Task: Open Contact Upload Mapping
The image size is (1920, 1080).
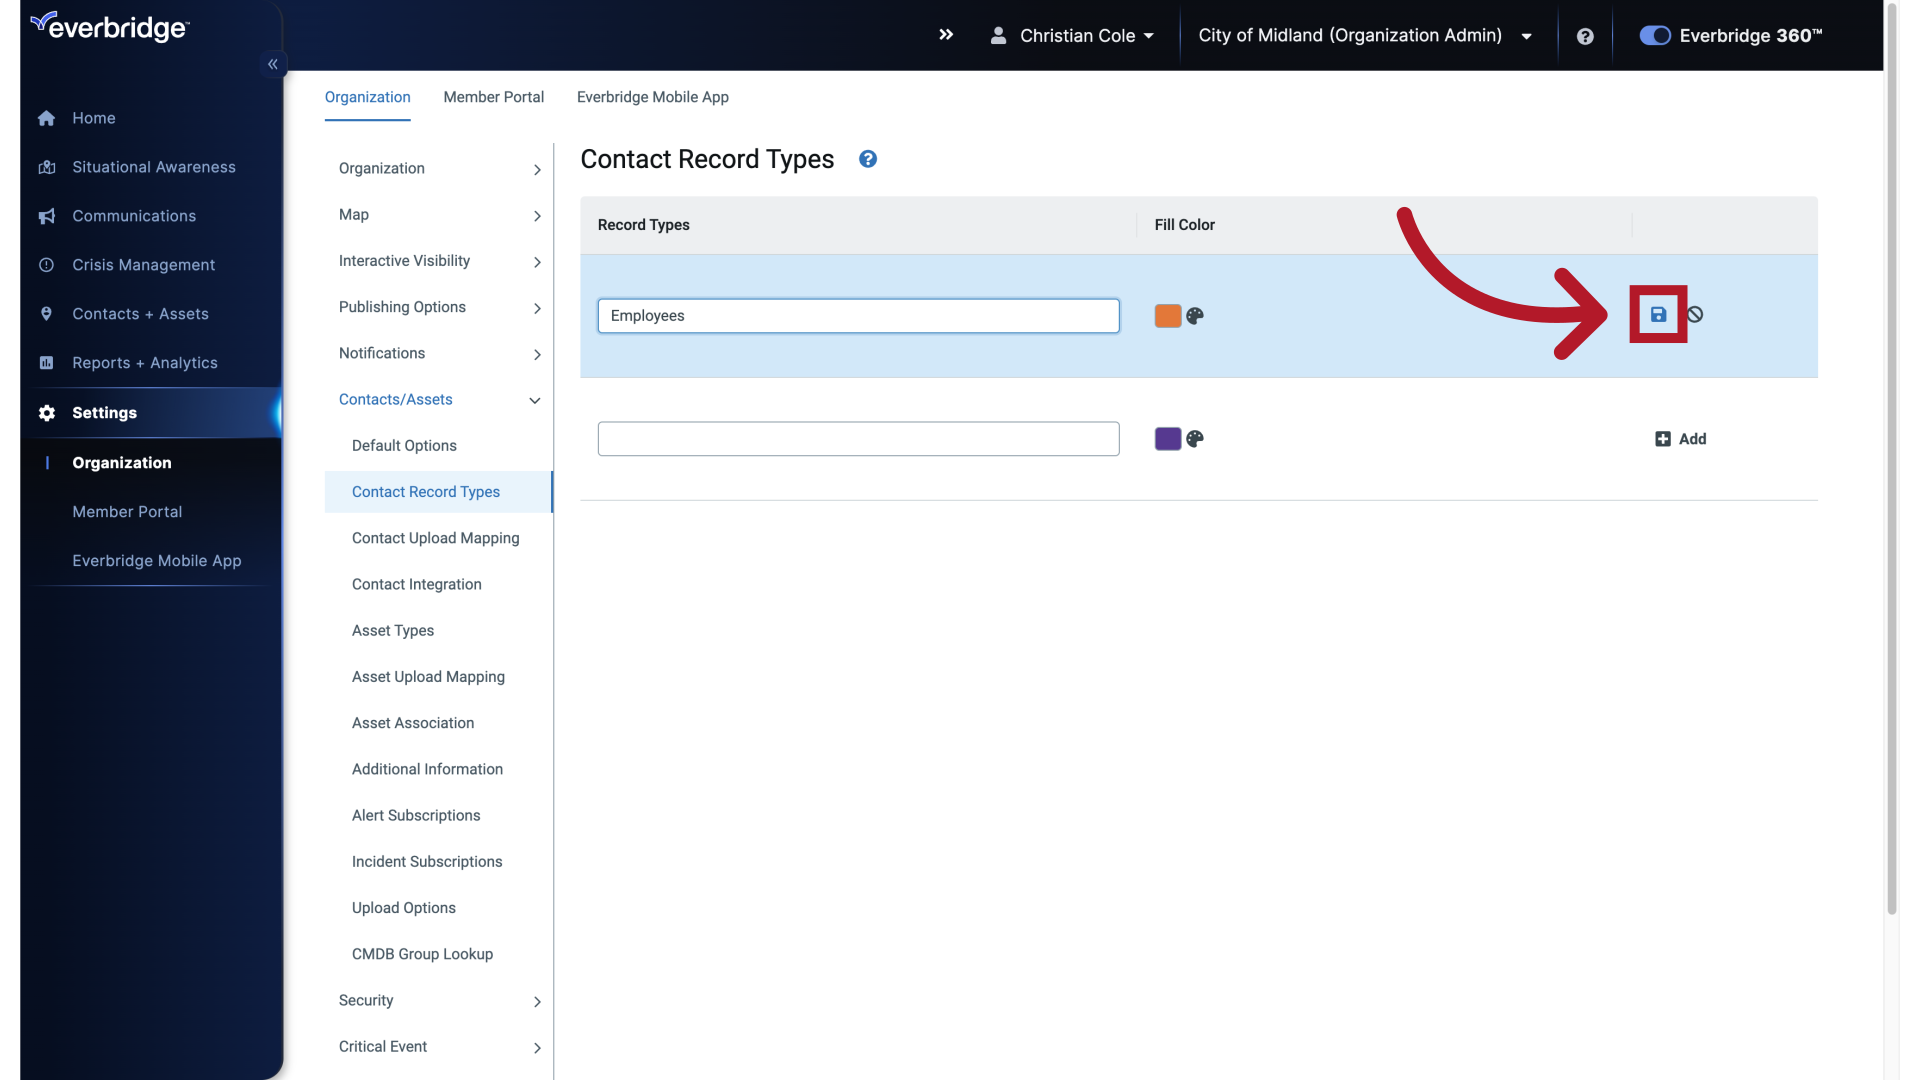Action: coord(436,538)
